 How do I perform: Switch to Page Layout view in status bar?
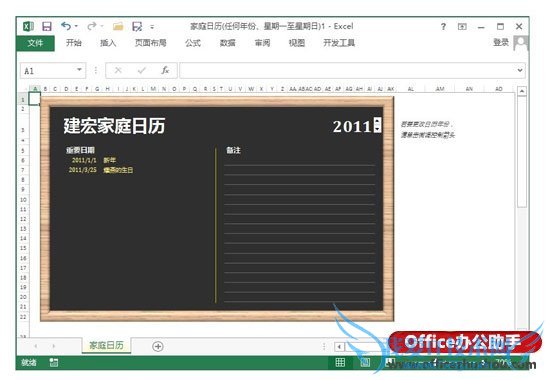point(365,362)
